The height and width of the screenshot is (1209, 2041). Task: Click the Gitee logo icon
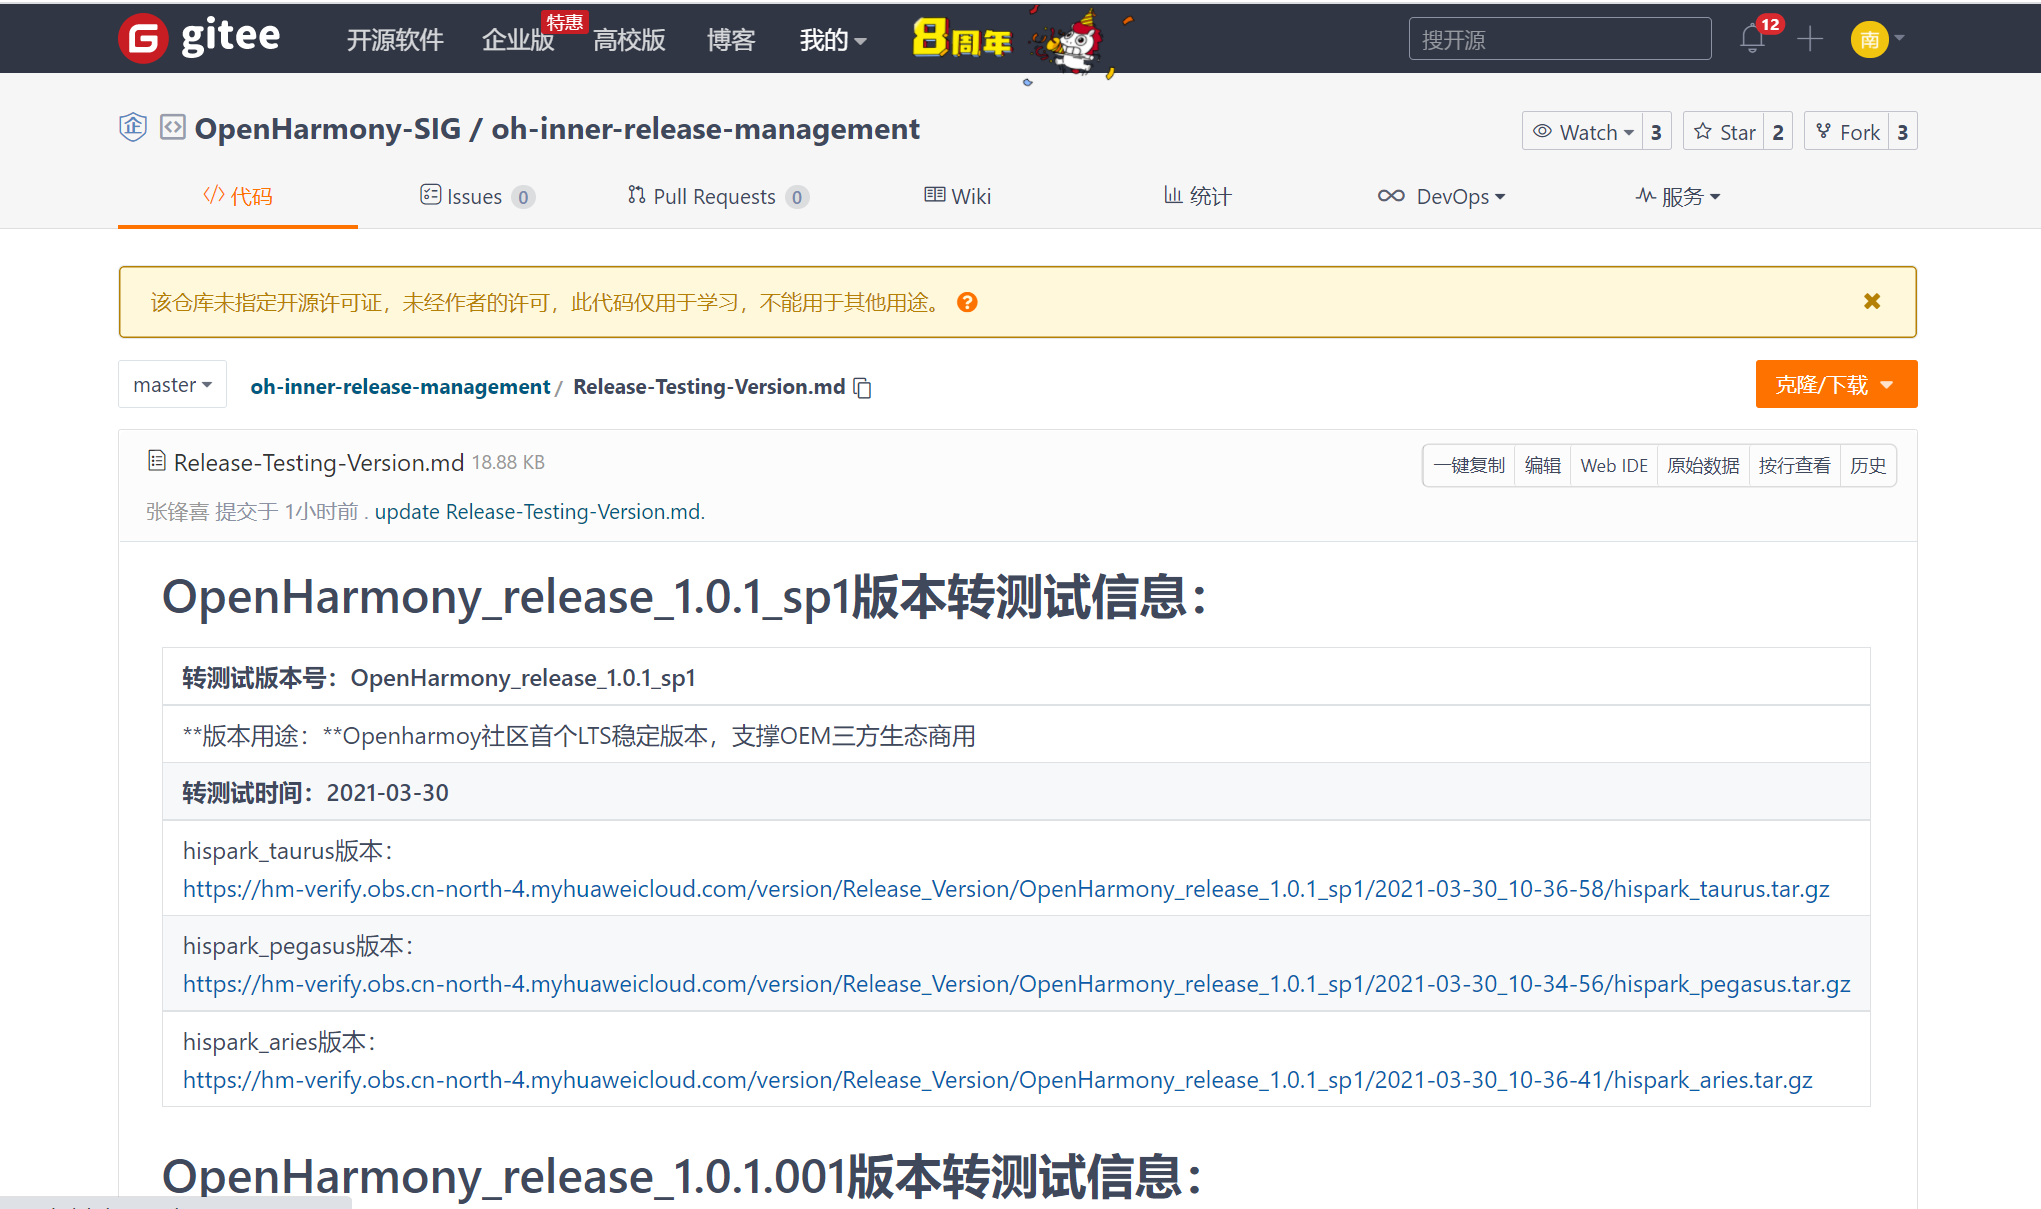pos(143,39)
